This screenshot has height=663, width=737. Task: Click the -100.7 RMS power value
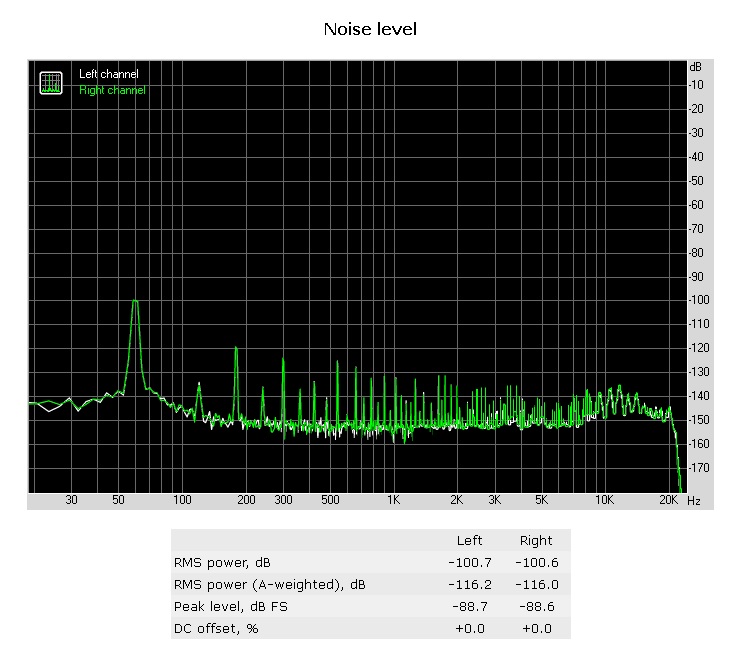point(470,562)
